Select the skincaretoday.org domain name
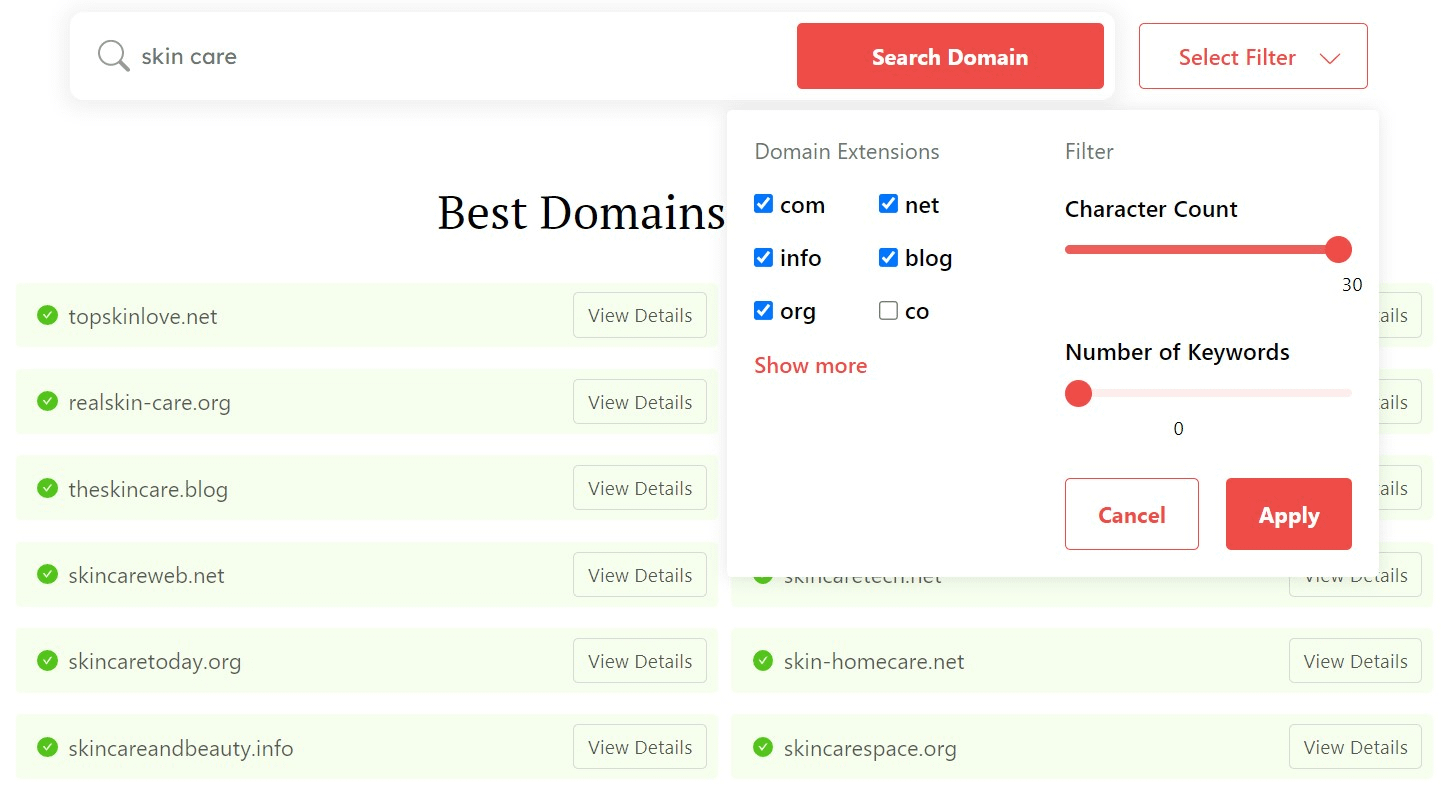The image size is (1441, 797). (x=155, y=662)
